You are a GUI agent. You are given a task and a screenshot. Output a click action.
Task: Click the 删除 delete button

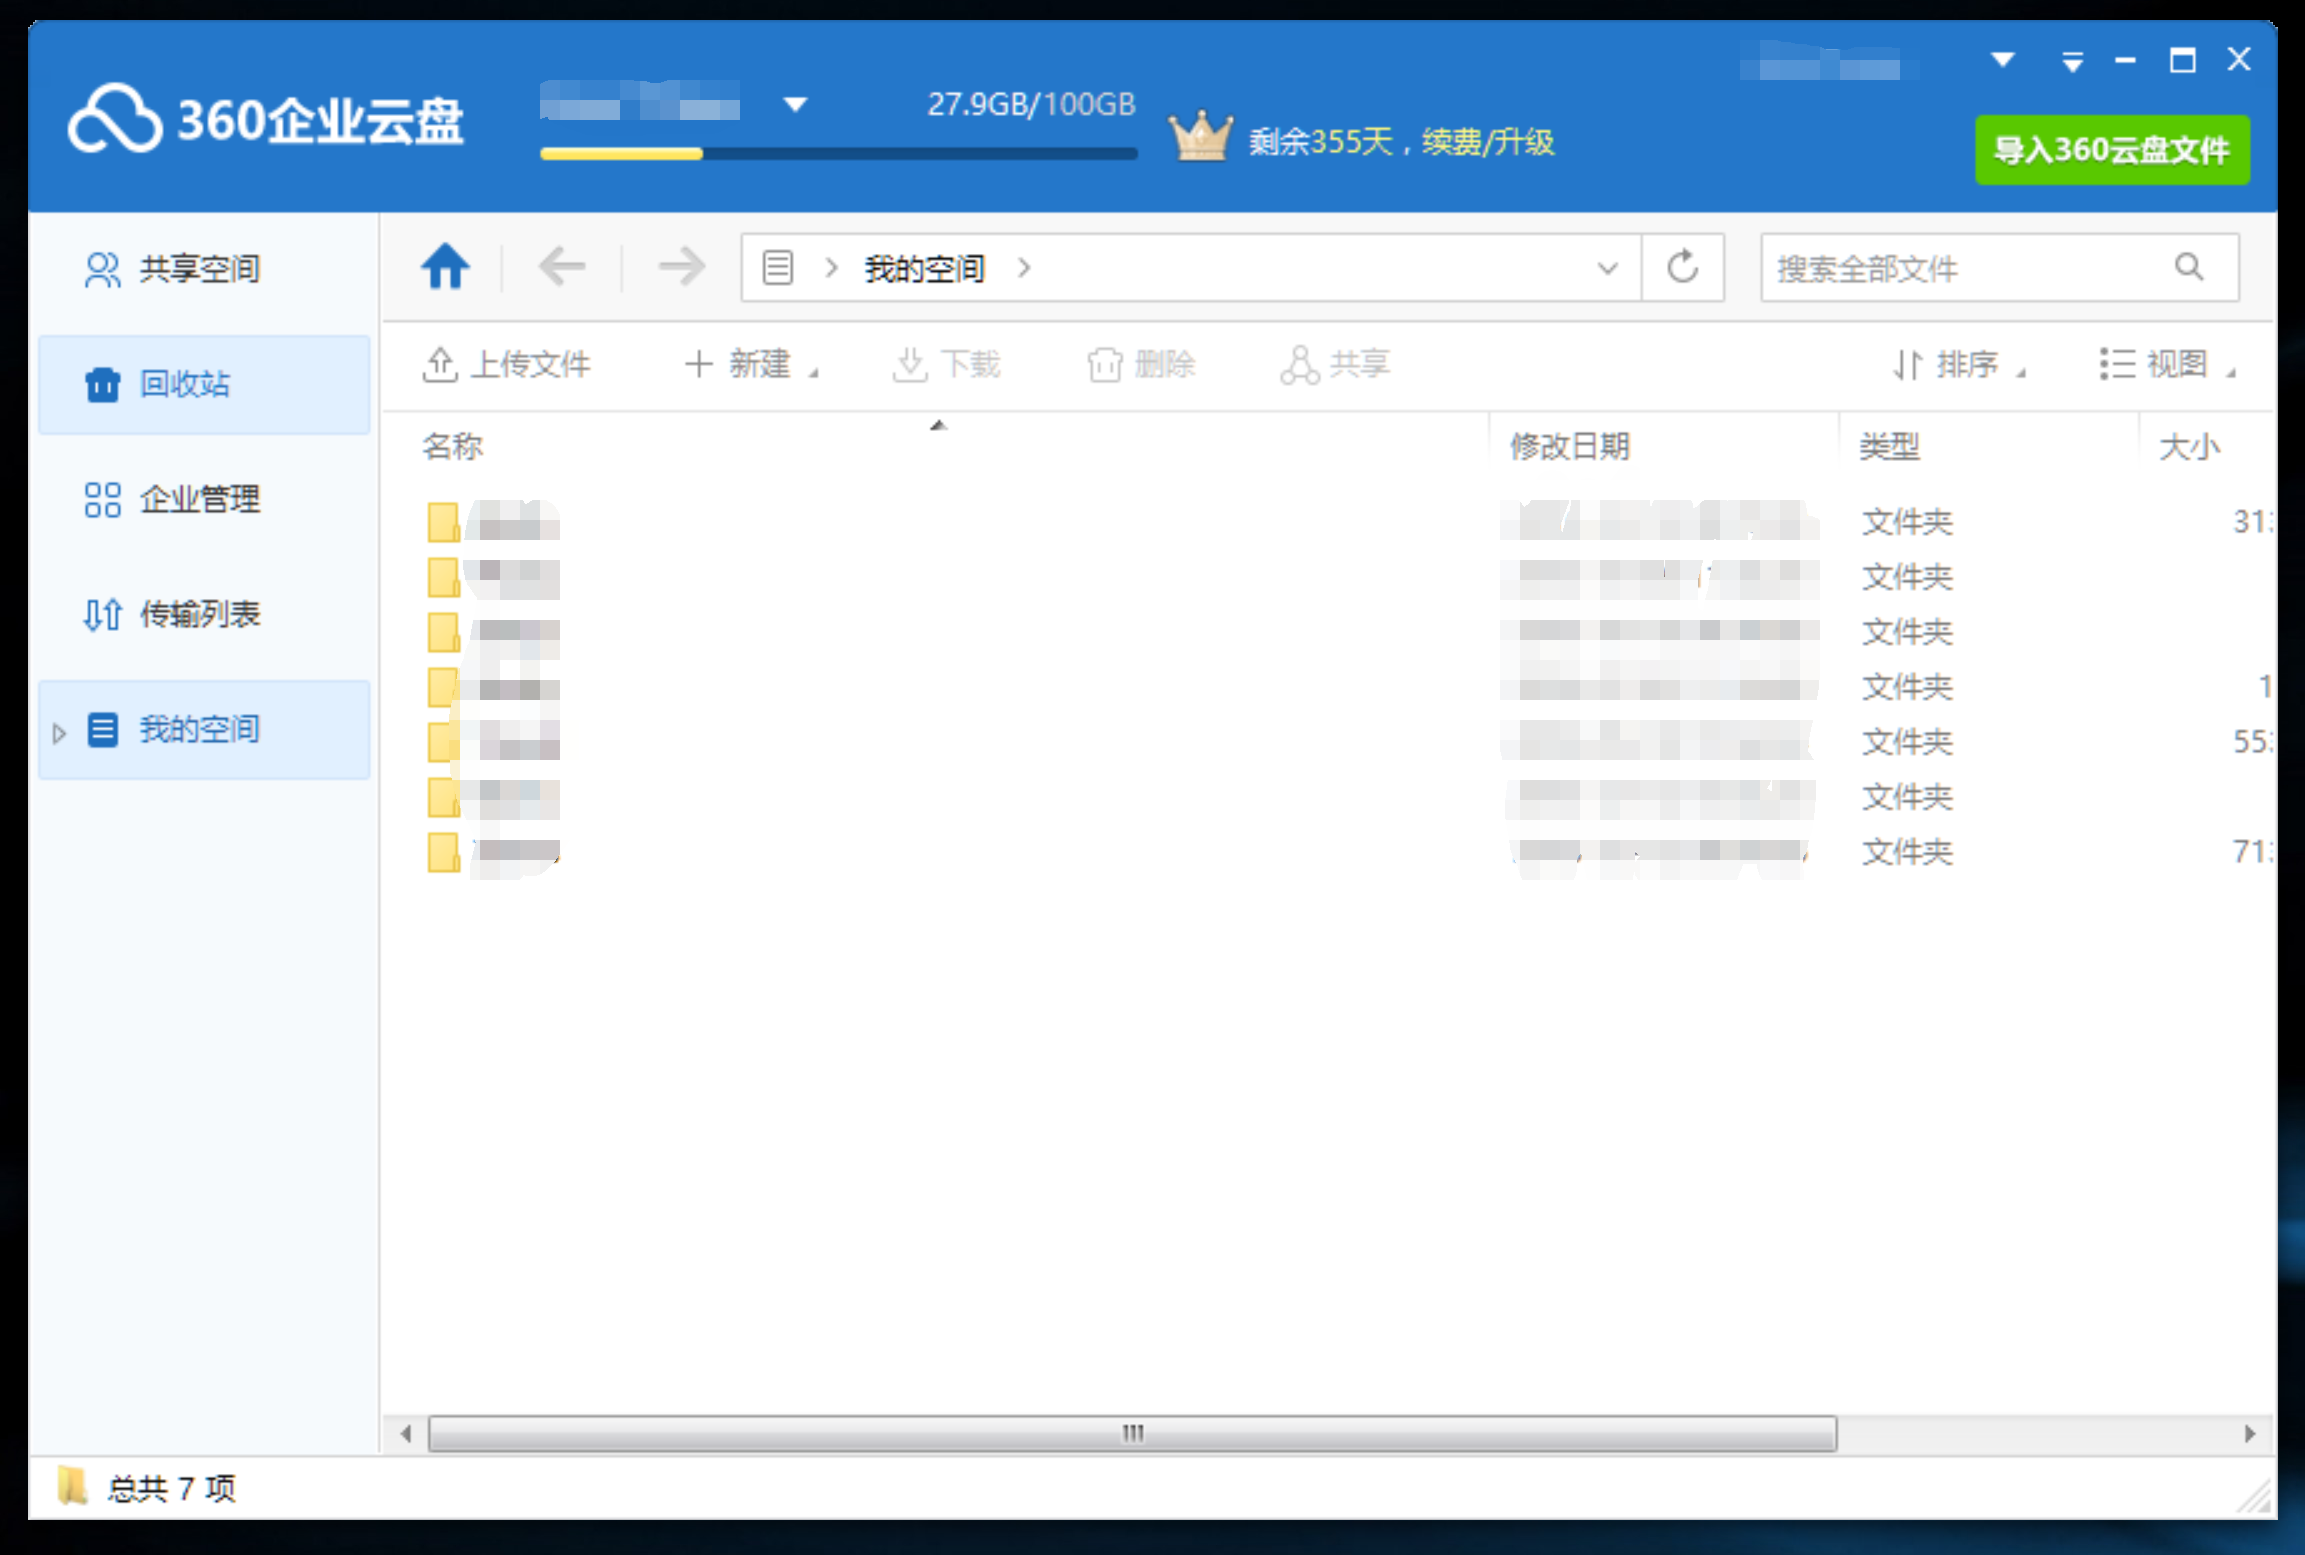(x=1141, y=364)
